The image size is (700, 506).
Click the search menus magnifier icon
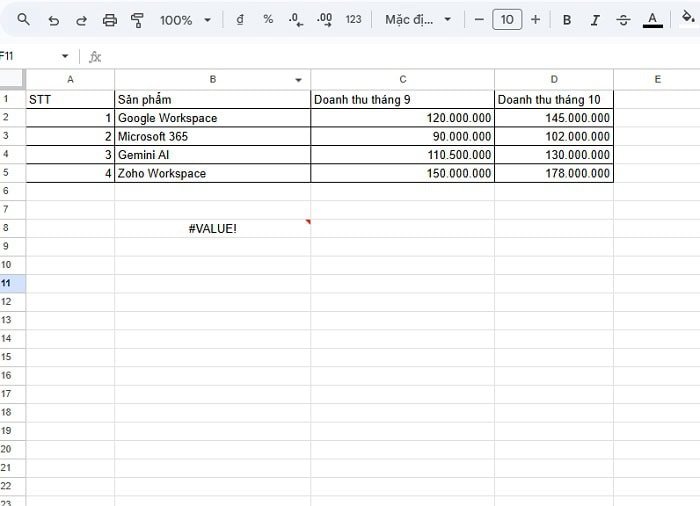23,20
